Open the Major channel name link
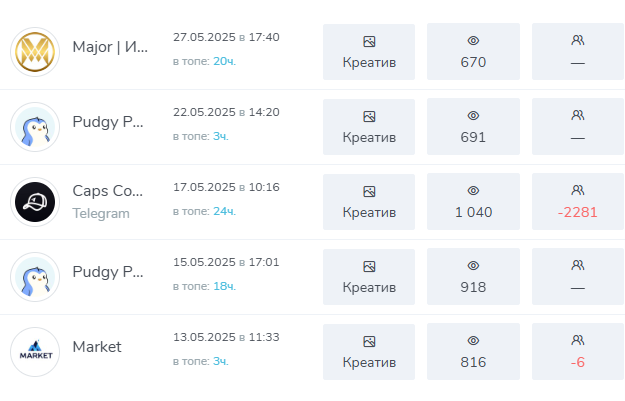 (109, 47)
